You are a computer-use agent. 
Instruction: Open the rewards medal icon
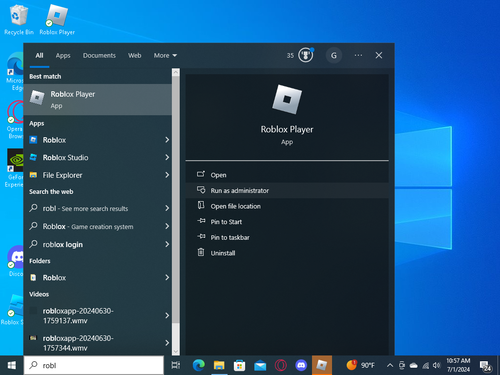tap(305, 55)
